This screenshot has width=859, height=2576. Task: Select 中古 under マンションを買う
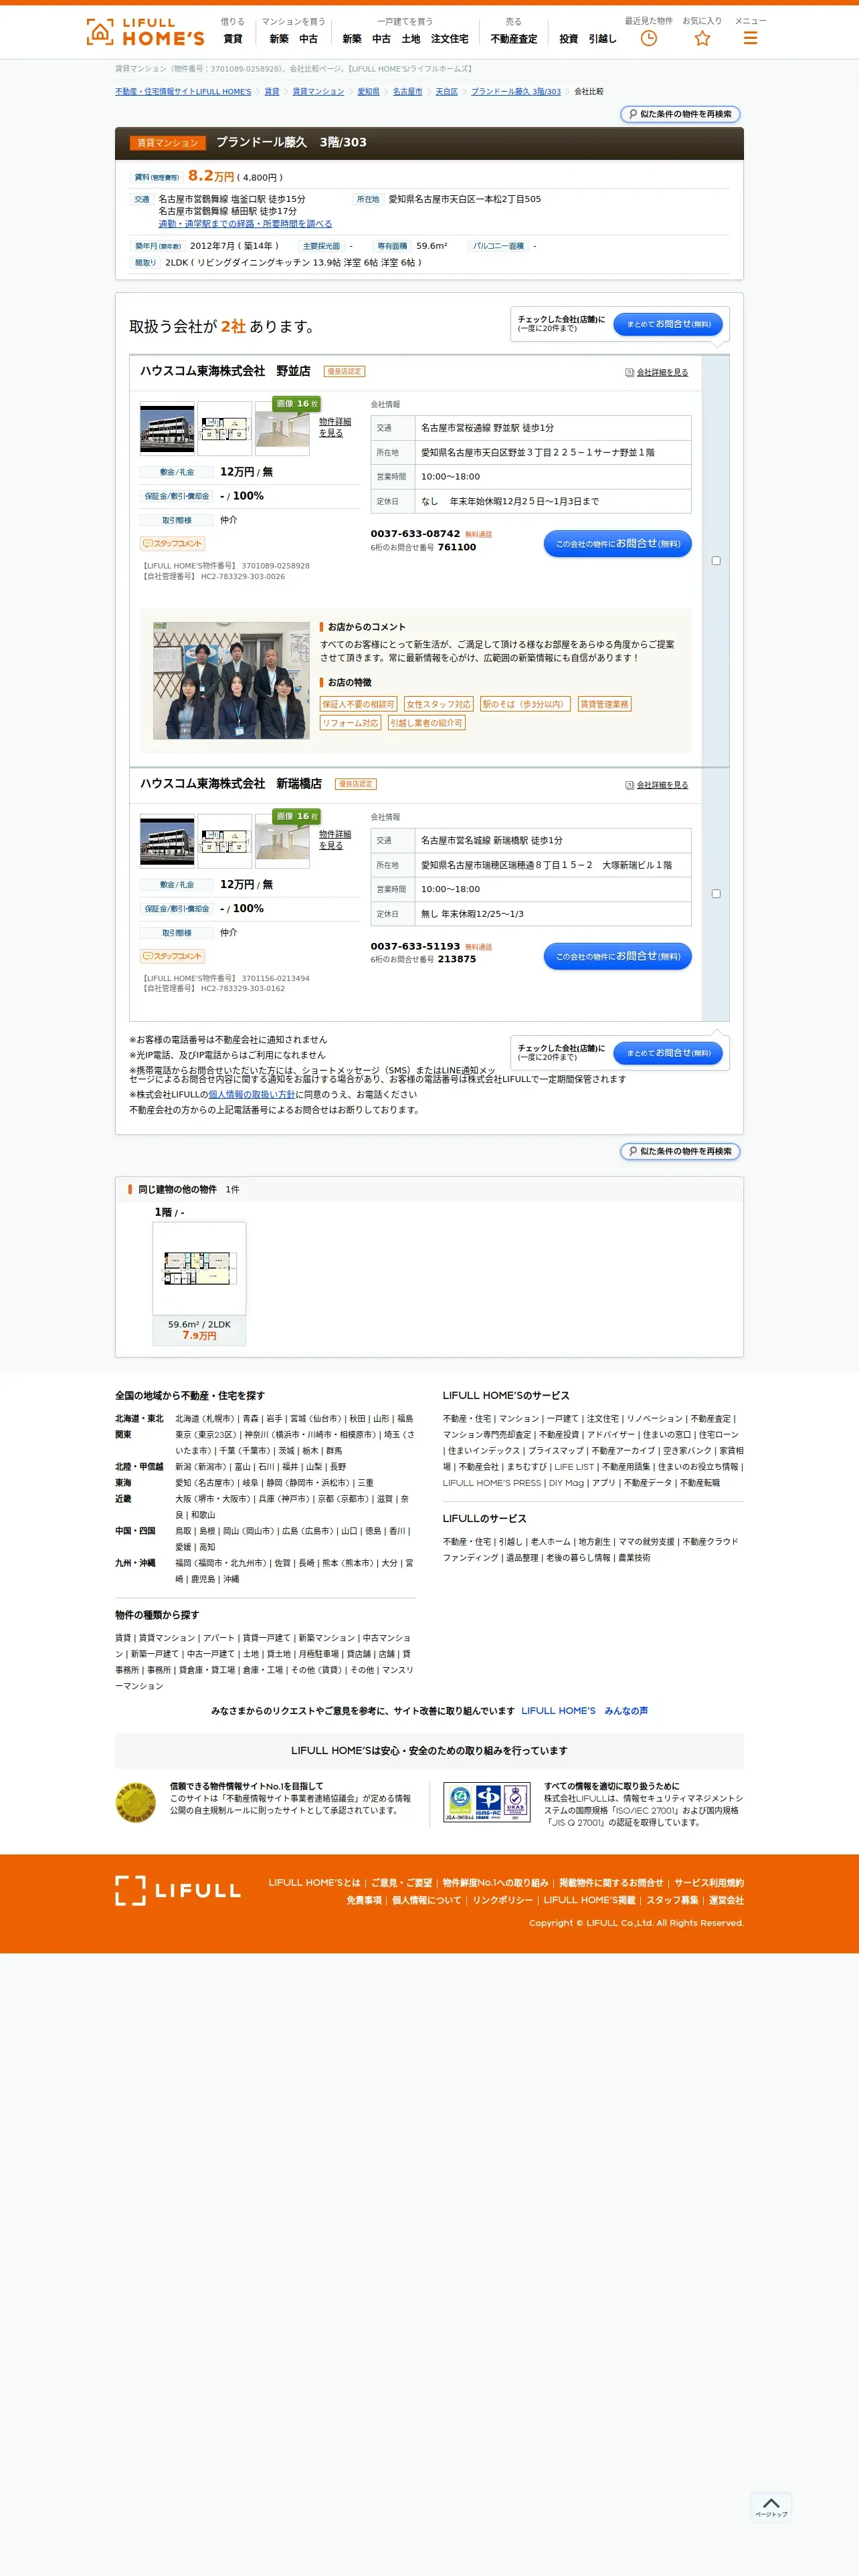click(308, 39)
